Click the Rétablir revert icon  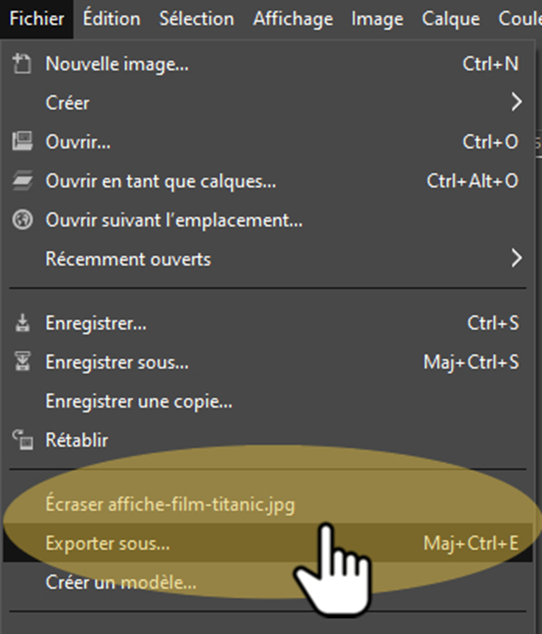[22, 440]
